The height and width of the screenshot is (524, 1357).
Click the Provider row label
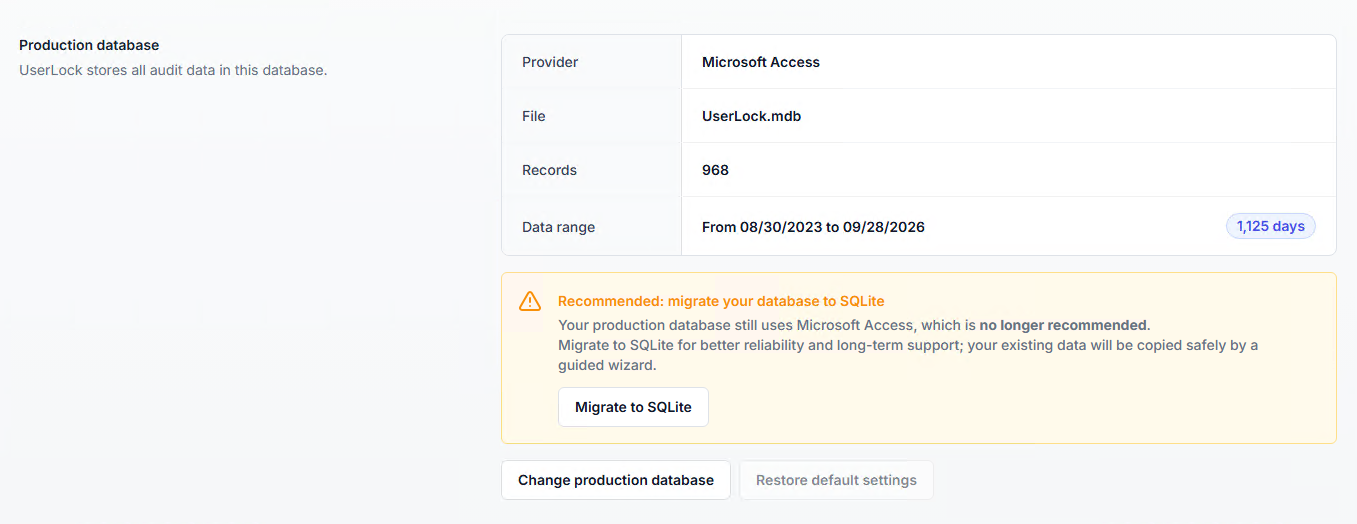pyautogui.click(x=550, y=62)
